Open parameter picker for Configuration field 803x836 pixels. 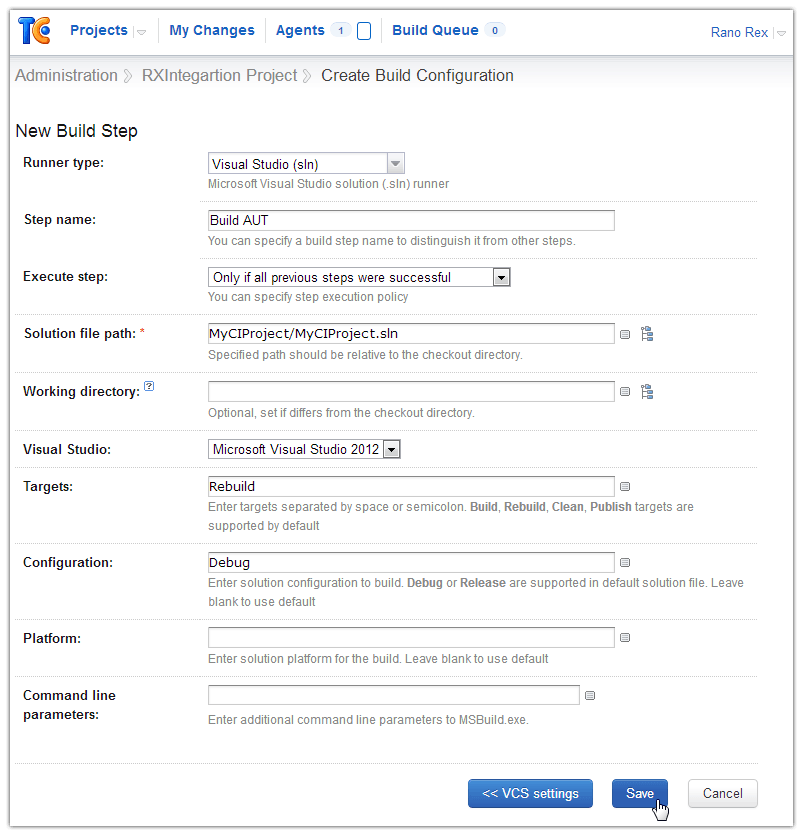pos(625,562)
